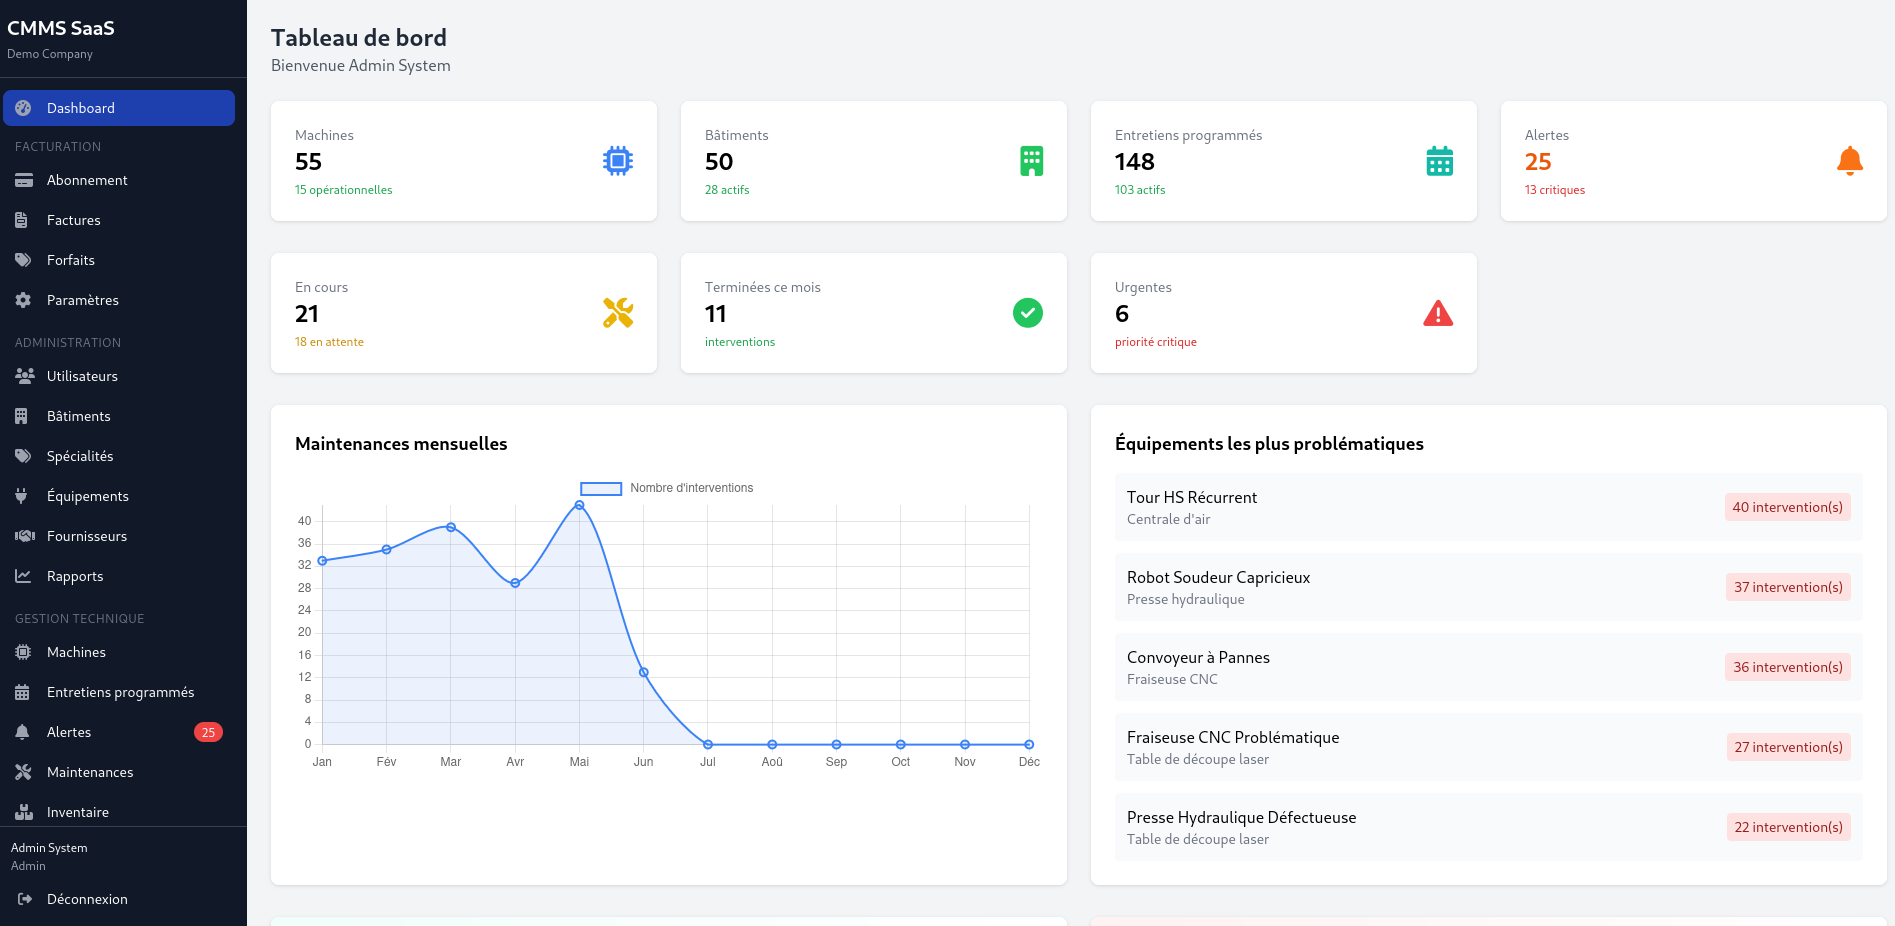Click the Forfaits tags icon
Viewport: 1895px width, 926px height.
23,260
